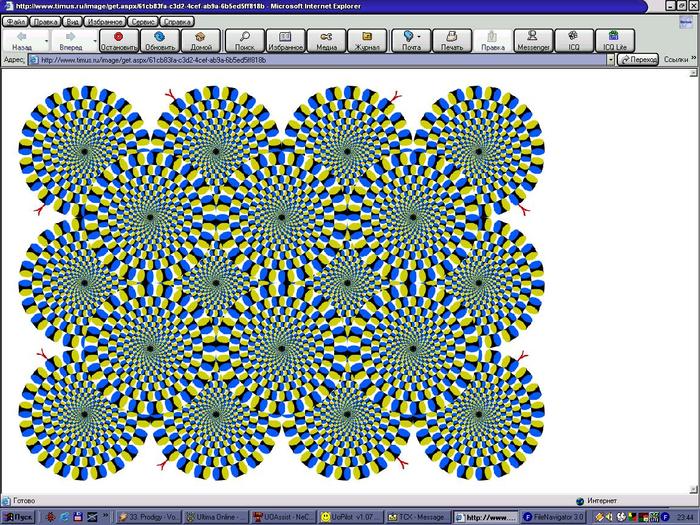This screenshot has width=700, height=525.
Task: Open the Назад history dropdown arrow
Action: coord(46,41)
